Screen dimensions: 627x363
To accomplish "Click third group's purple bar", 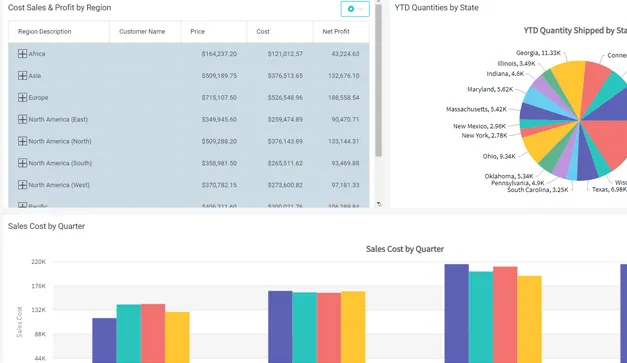I will [x=457, y=313].
